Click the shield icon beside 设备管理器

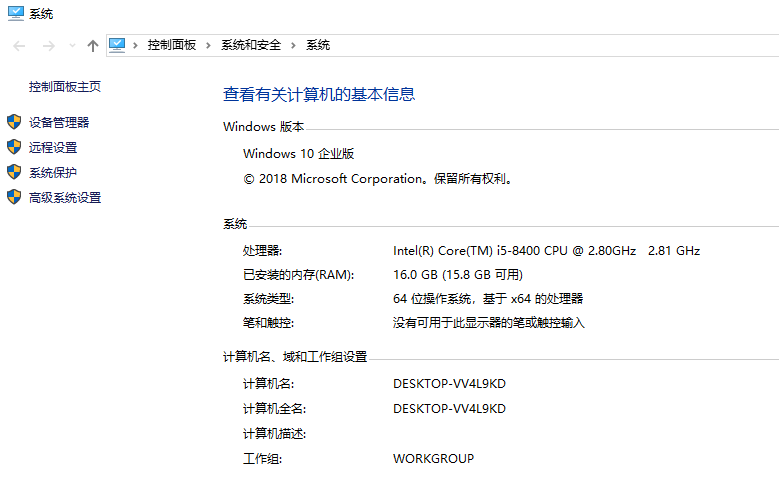(14, 122)
